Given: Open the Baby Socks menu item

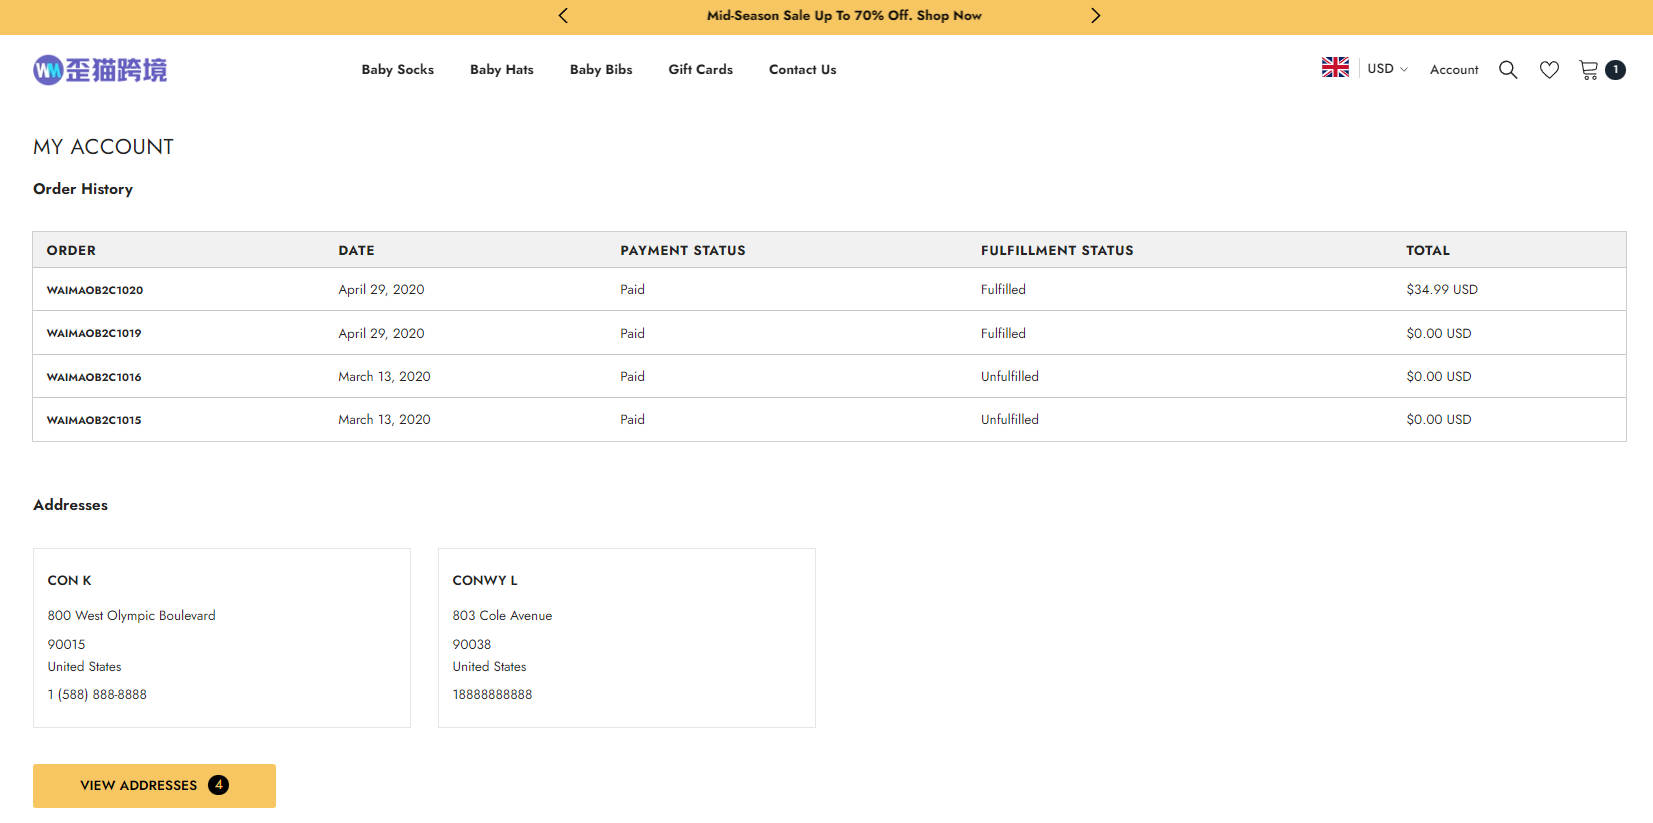Looking at the screenshot, I should (x=397, y=69).
